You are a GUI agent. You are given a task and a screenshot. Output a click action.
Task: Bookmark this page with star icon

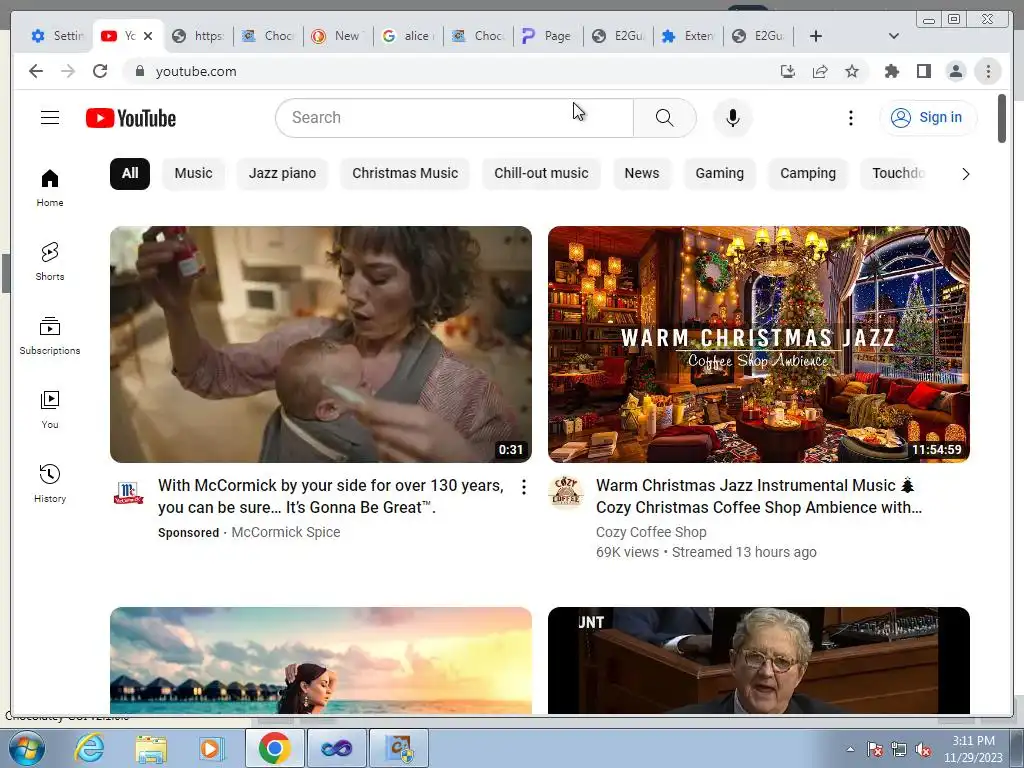point(852,71)
